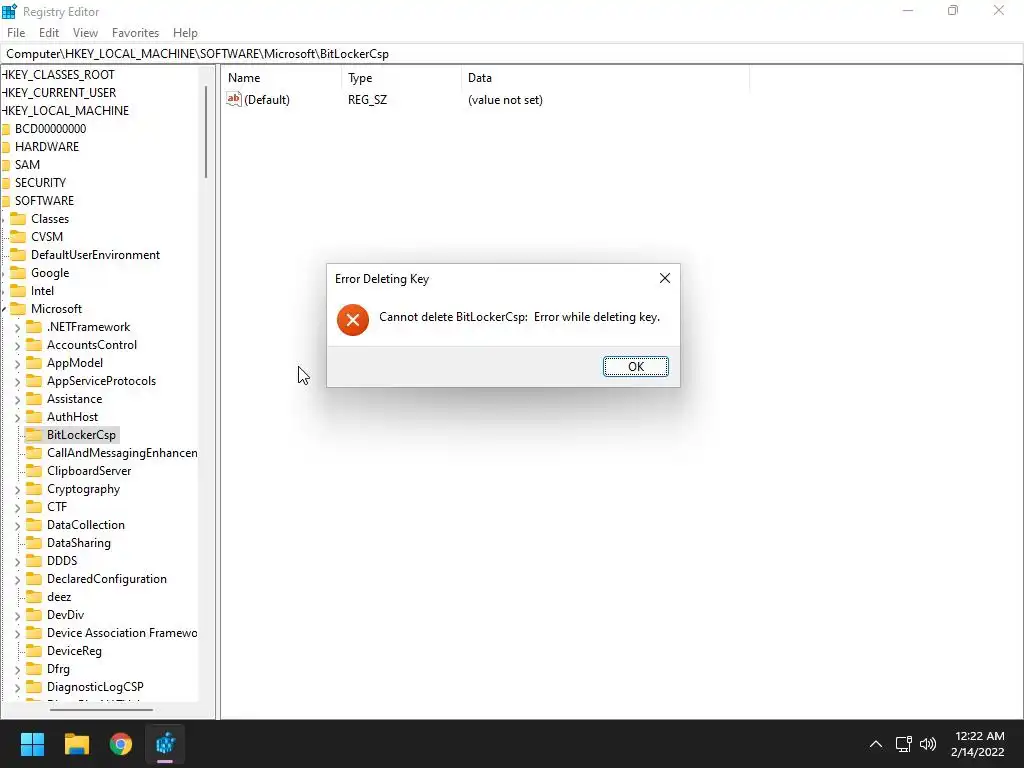Click OK in the Error Deleting Key dialog

tap(635, 366)
